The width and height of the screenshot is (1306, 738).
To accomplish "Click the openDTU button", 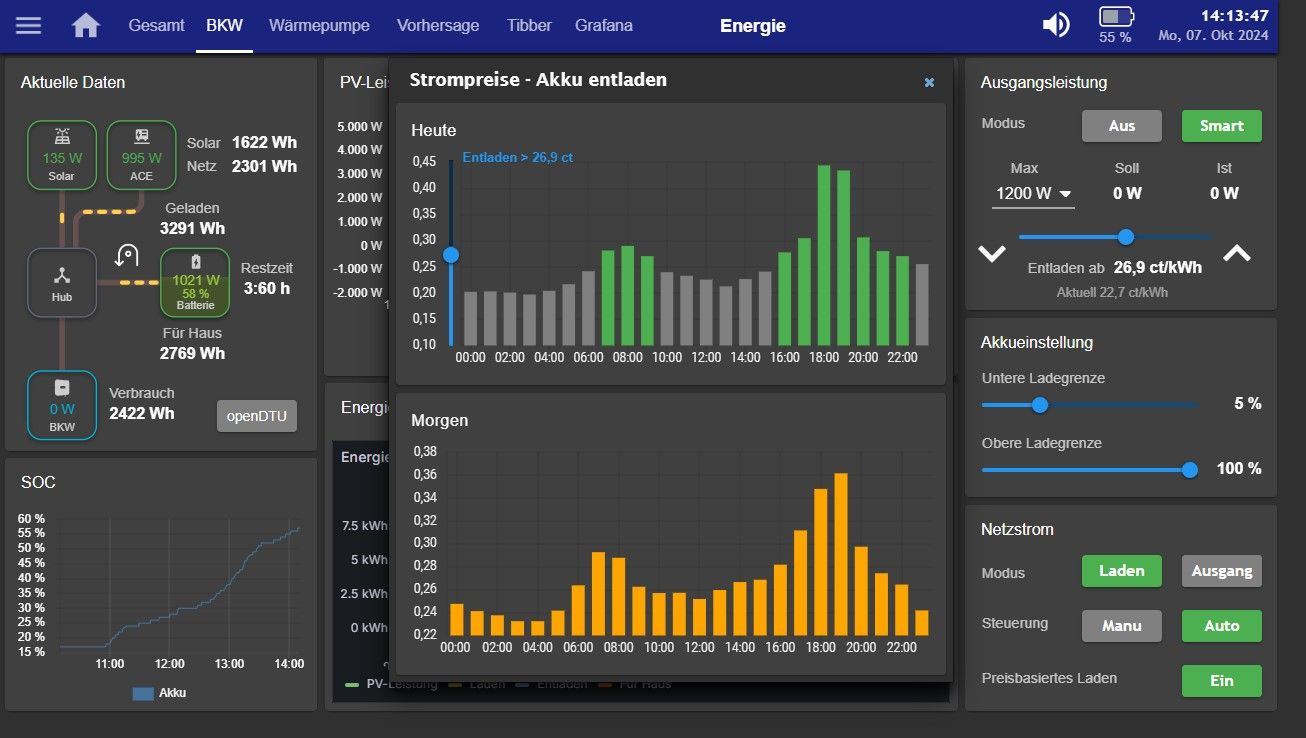I will pyautogui.click(x=257, y=416).
